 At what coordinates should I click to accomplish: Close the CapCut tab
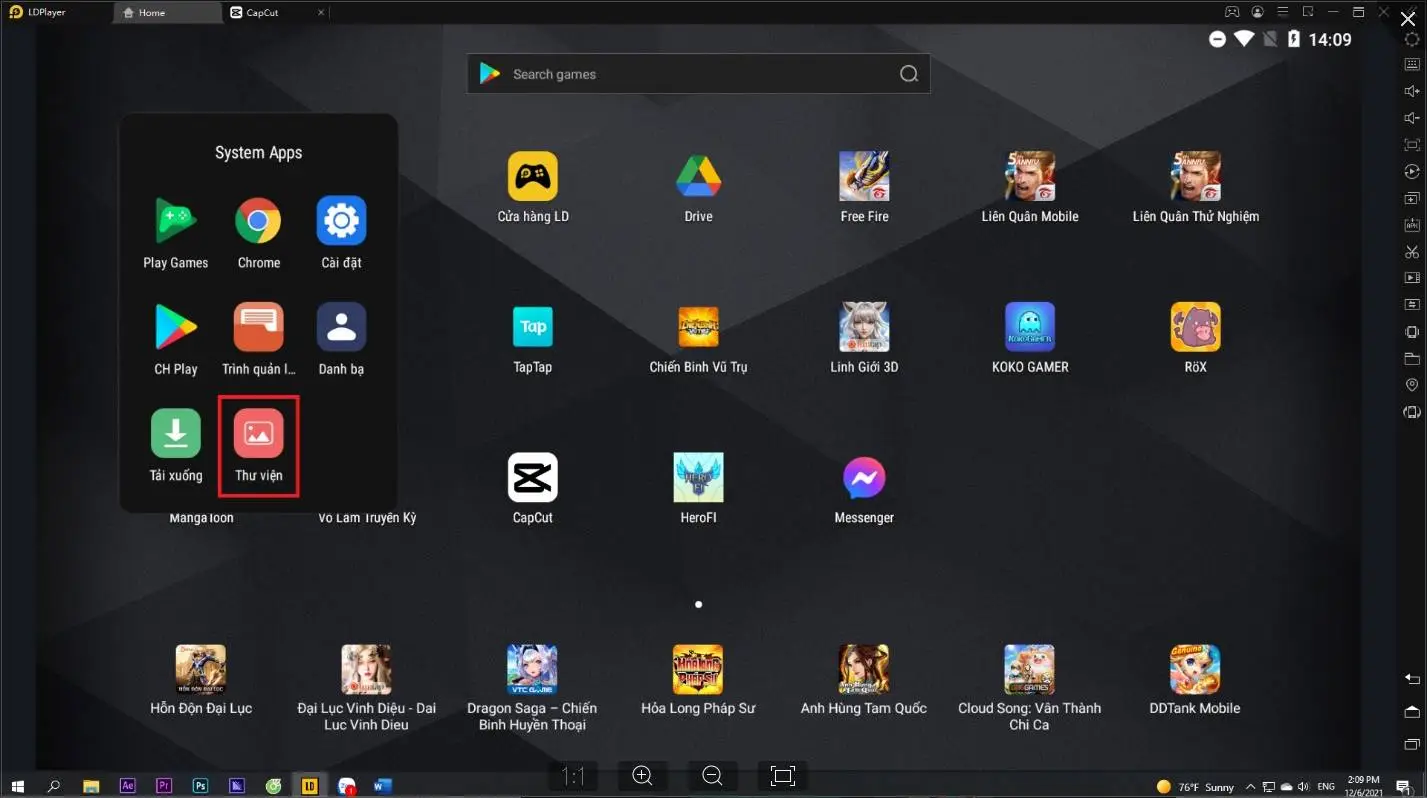click(x=320, y=12)
